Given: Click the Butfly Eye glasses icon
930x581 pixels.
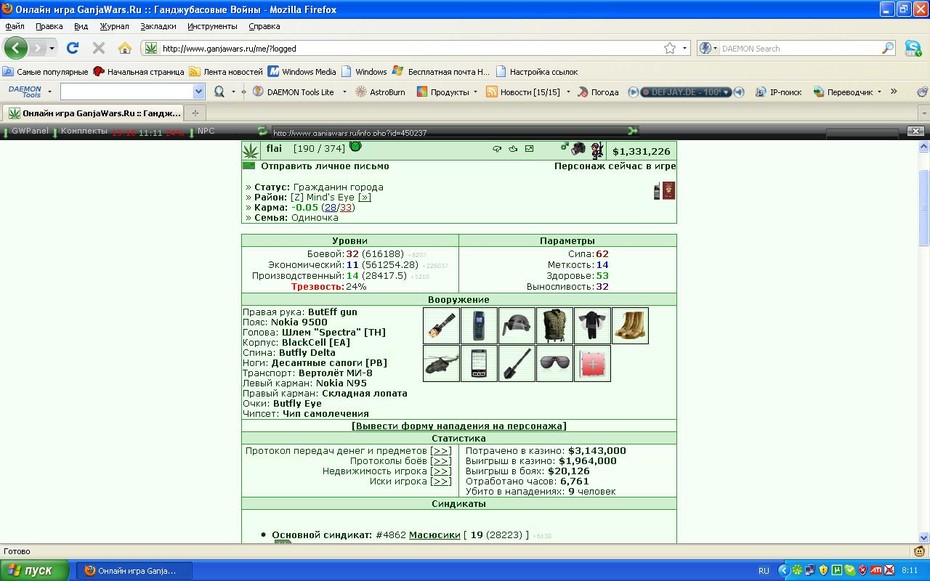Looking at the screenshot, I should click(555, 363).
